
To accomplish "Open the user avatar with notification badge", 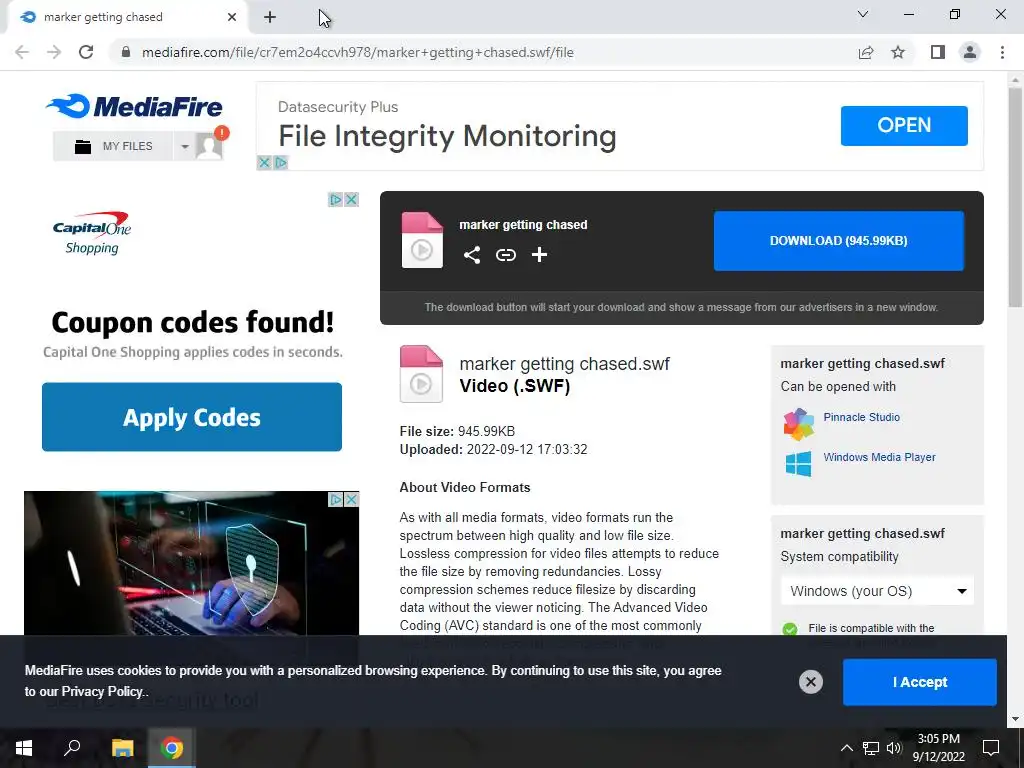I will coord(211,144).
